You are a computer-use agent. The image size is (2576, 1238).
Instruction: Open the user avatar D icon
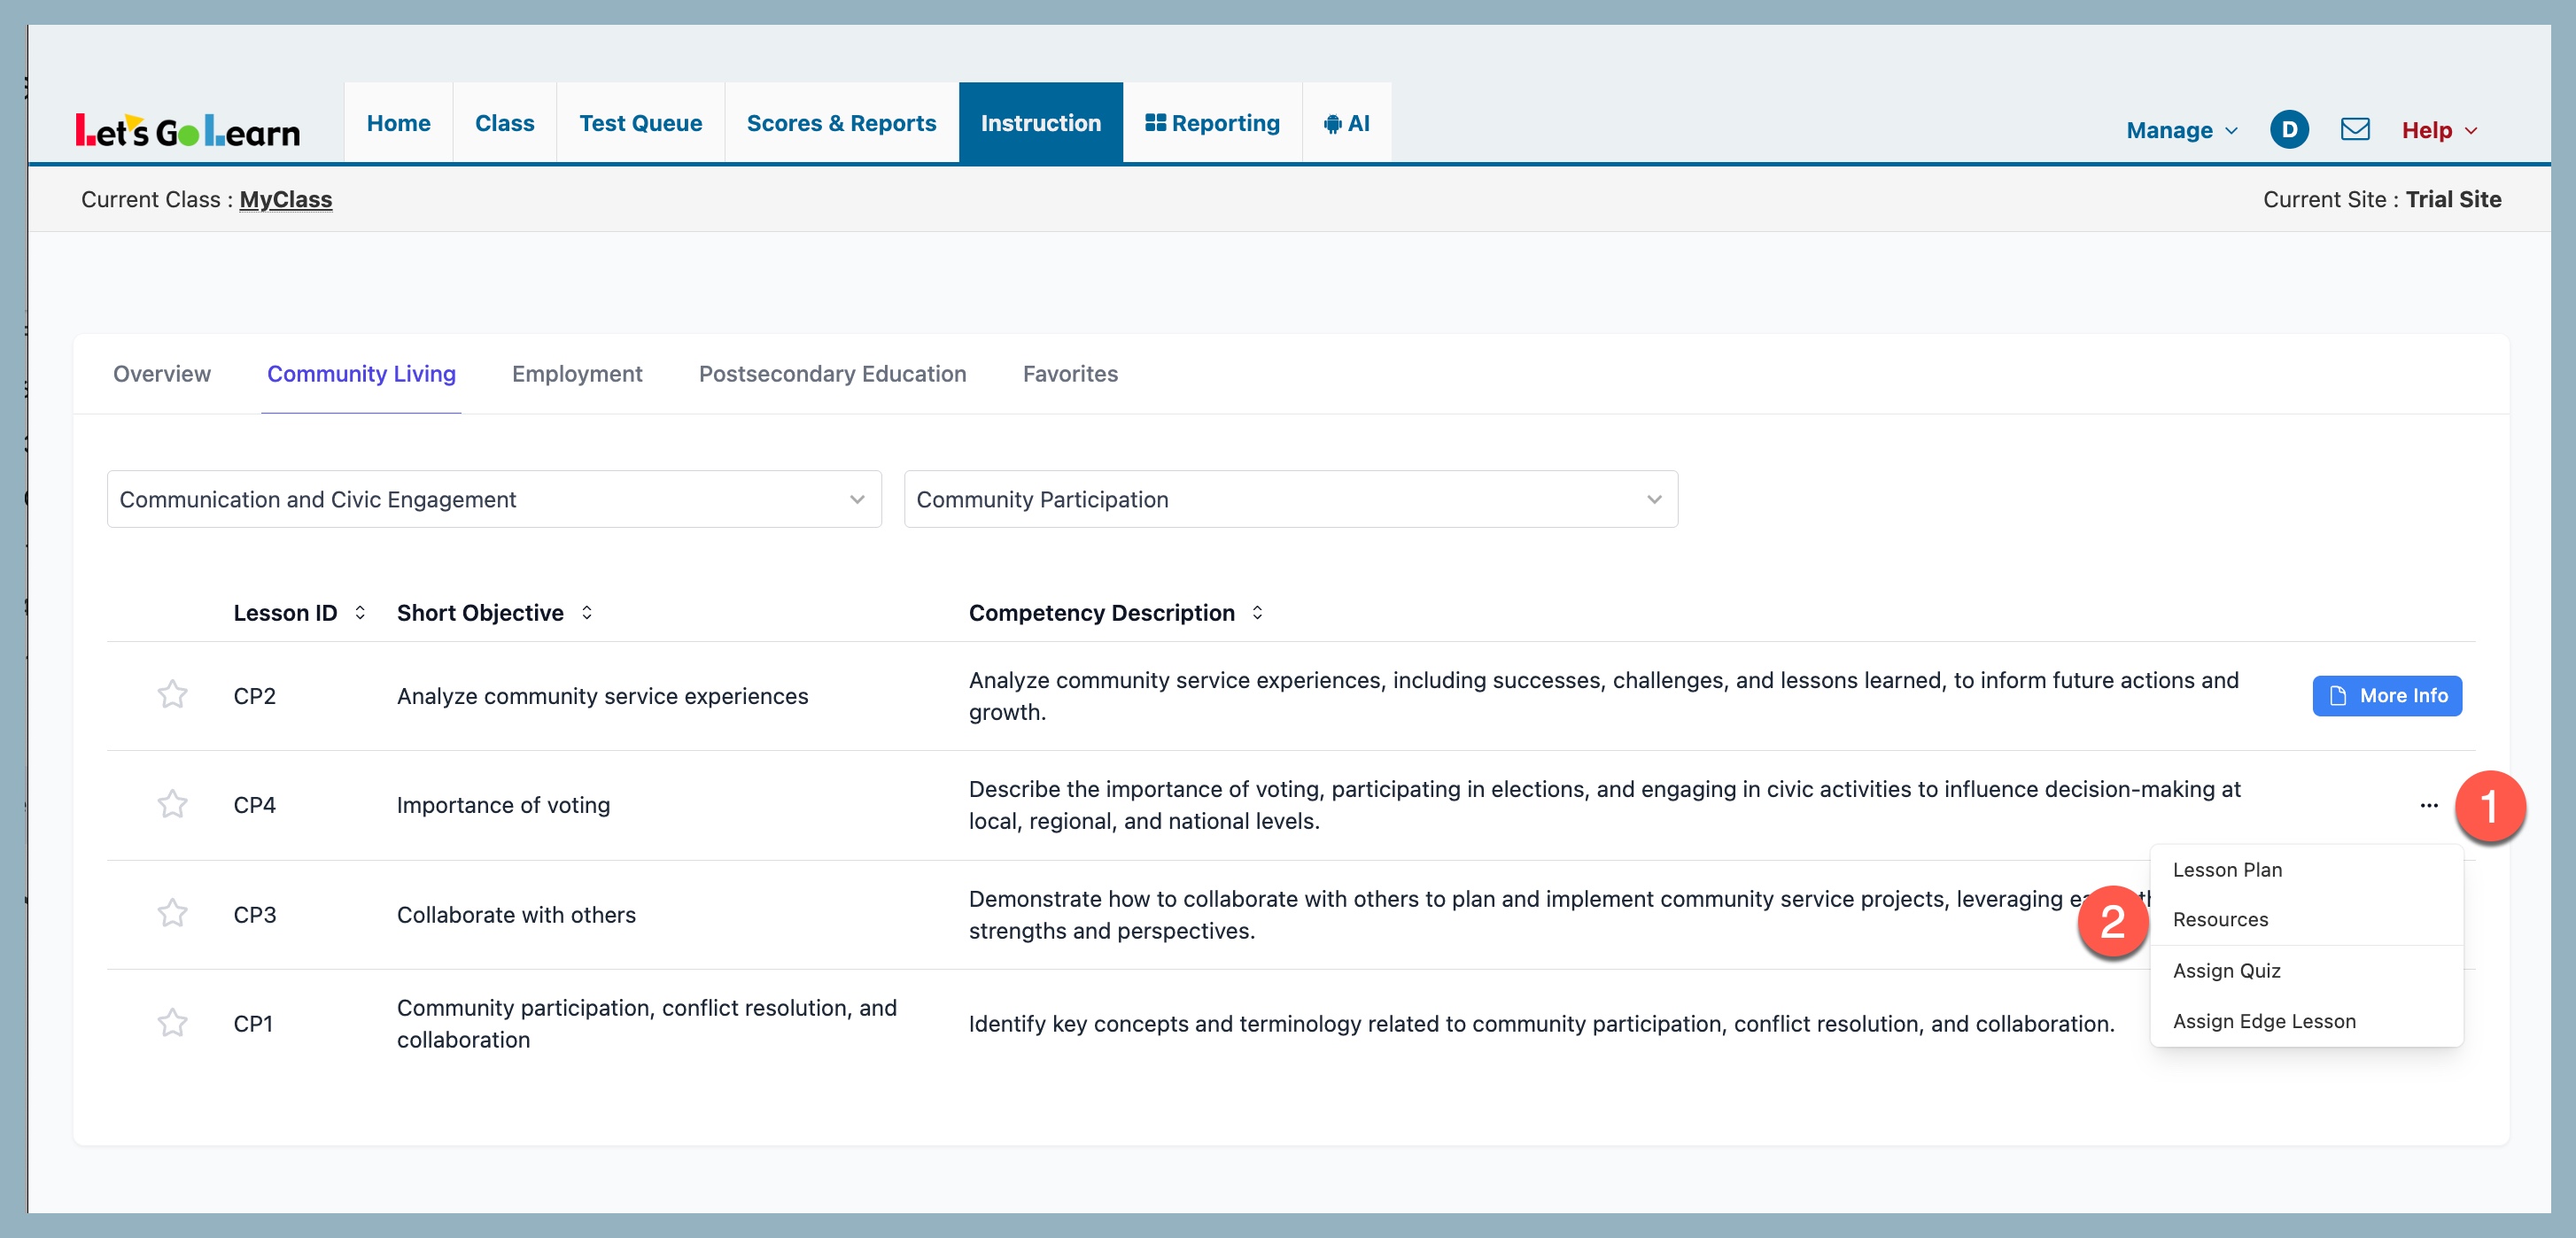2288,130
